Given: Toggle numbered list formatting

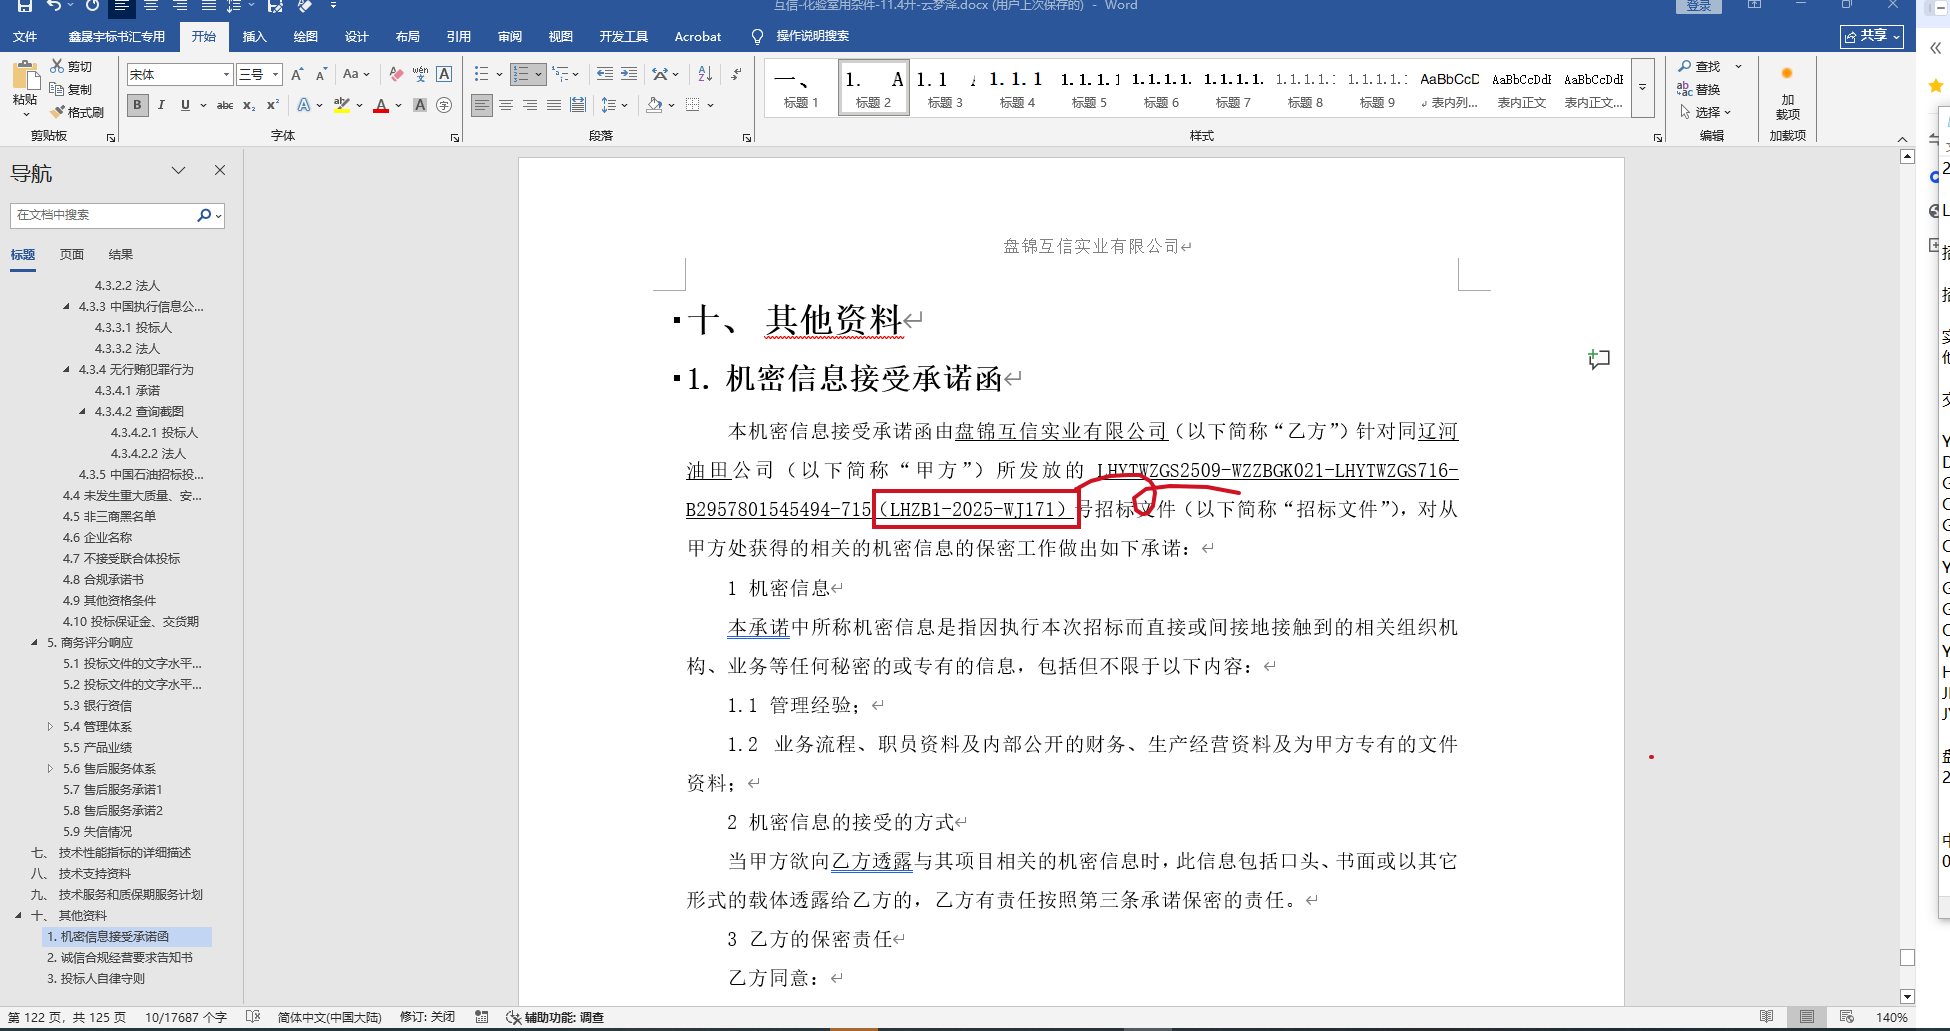Looking at the screenshot, I should coord(521,74).
